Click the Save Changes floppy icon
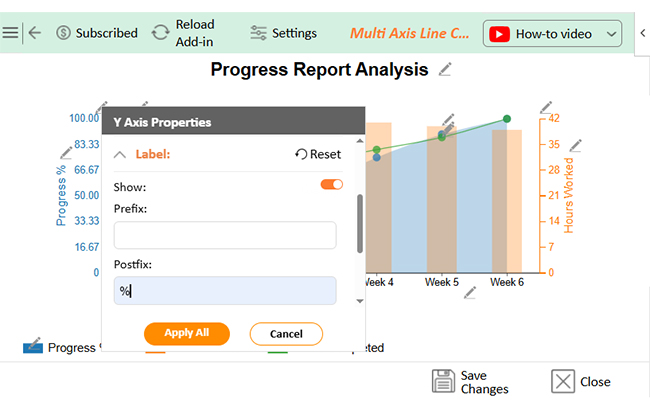The width and height of the screenshot is (650, 414). point(443,382)
